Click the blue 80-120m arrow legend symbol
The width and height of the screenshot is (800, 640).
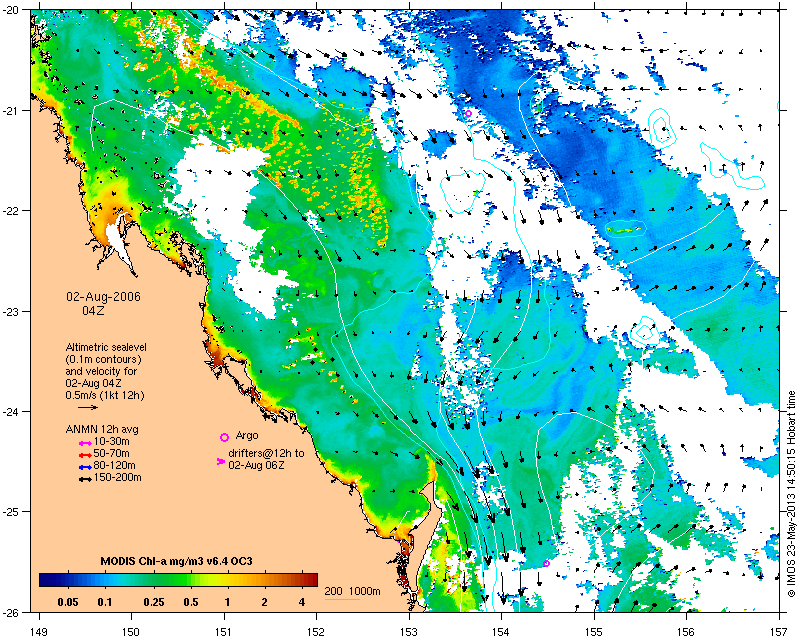85,467
